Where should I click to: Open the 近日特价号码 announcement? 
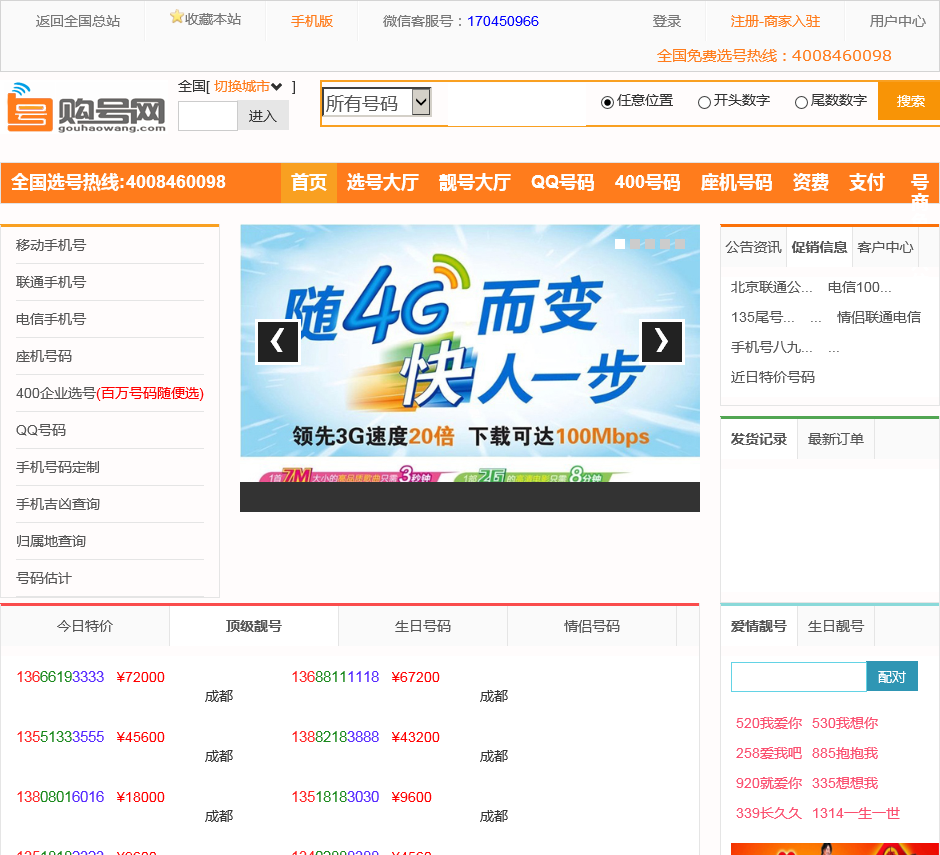(773, 377)
